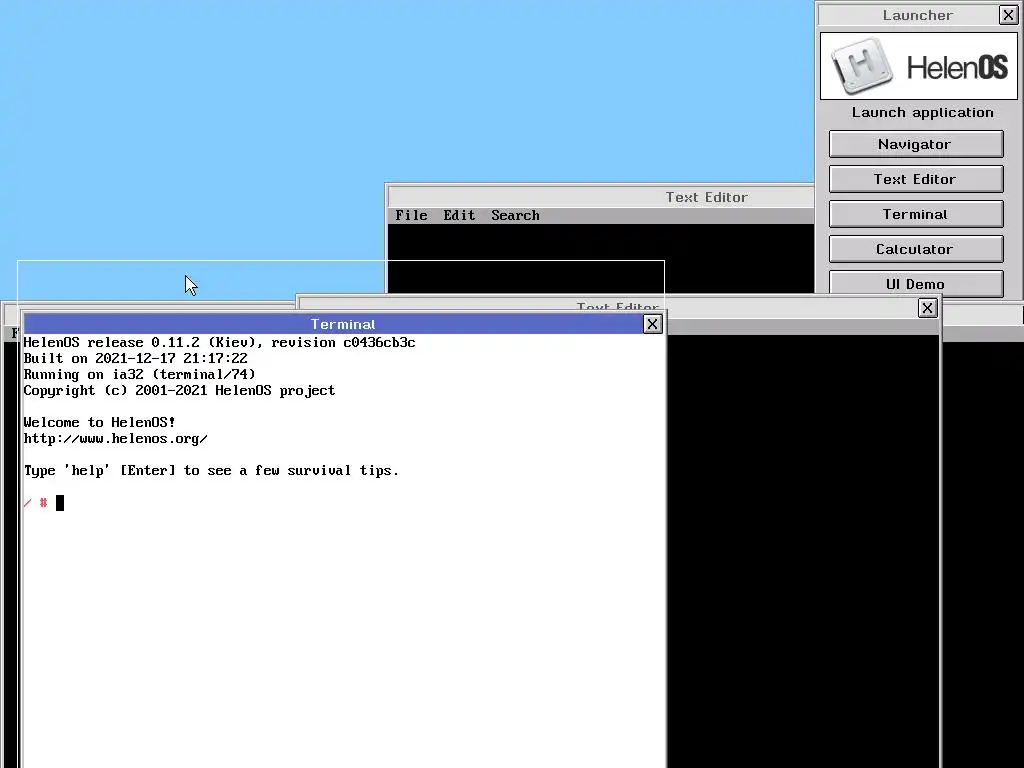Close the Terminal window
The image size is (1024, 768).
coord(652,324)
